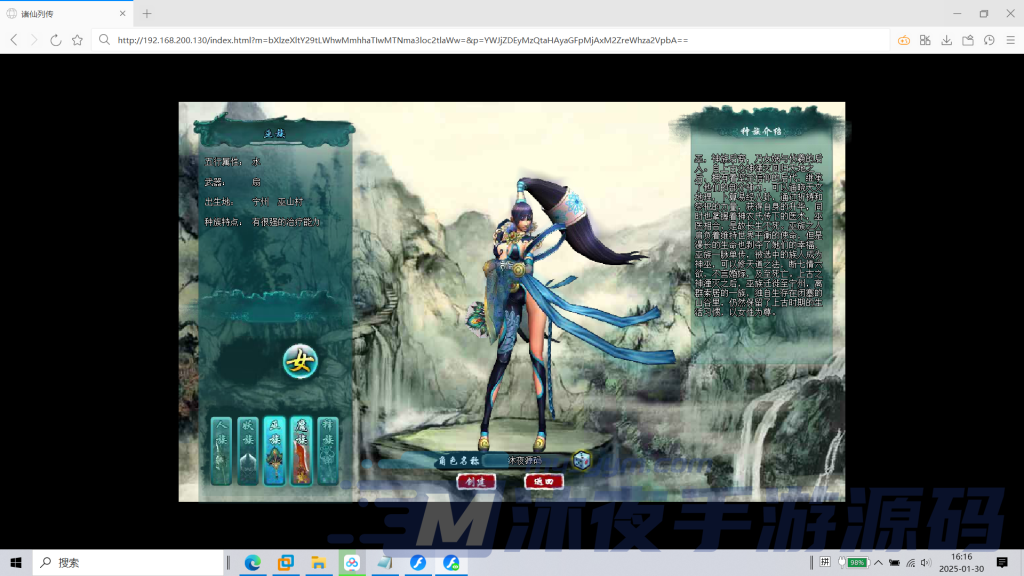Open the browser history clock icon
Image resolution: width=1024 pixels, height=576 pixels.
[x=989, y=40]
